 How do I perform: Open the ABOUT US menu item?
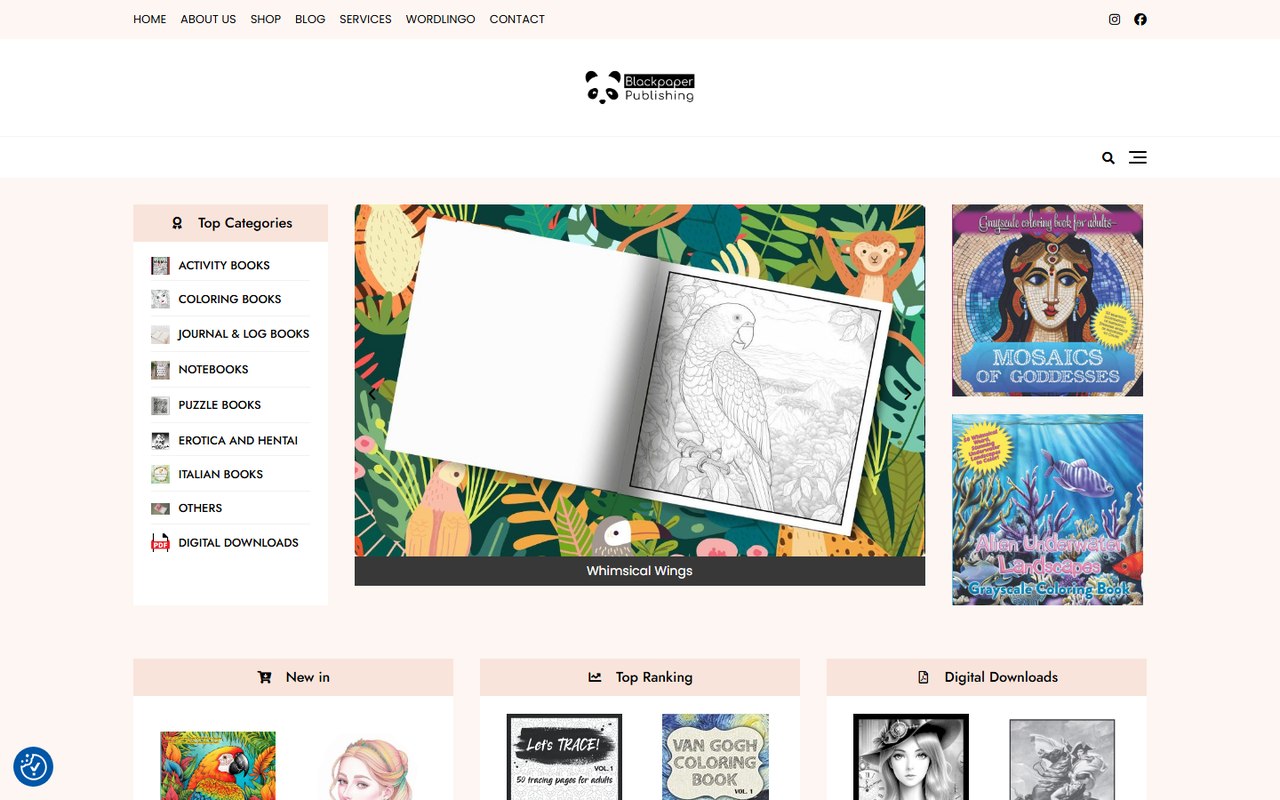208,19
